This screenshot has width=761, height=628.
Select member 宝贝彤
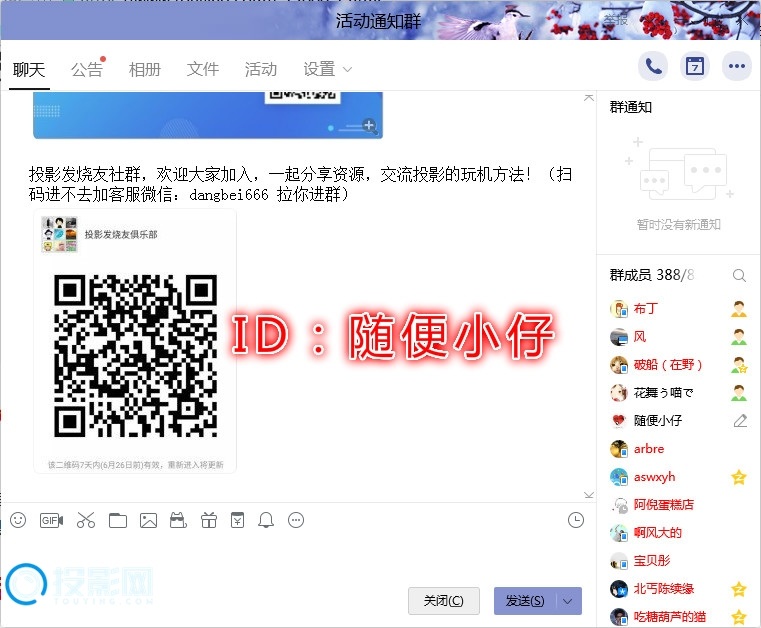tap(652, 561)
